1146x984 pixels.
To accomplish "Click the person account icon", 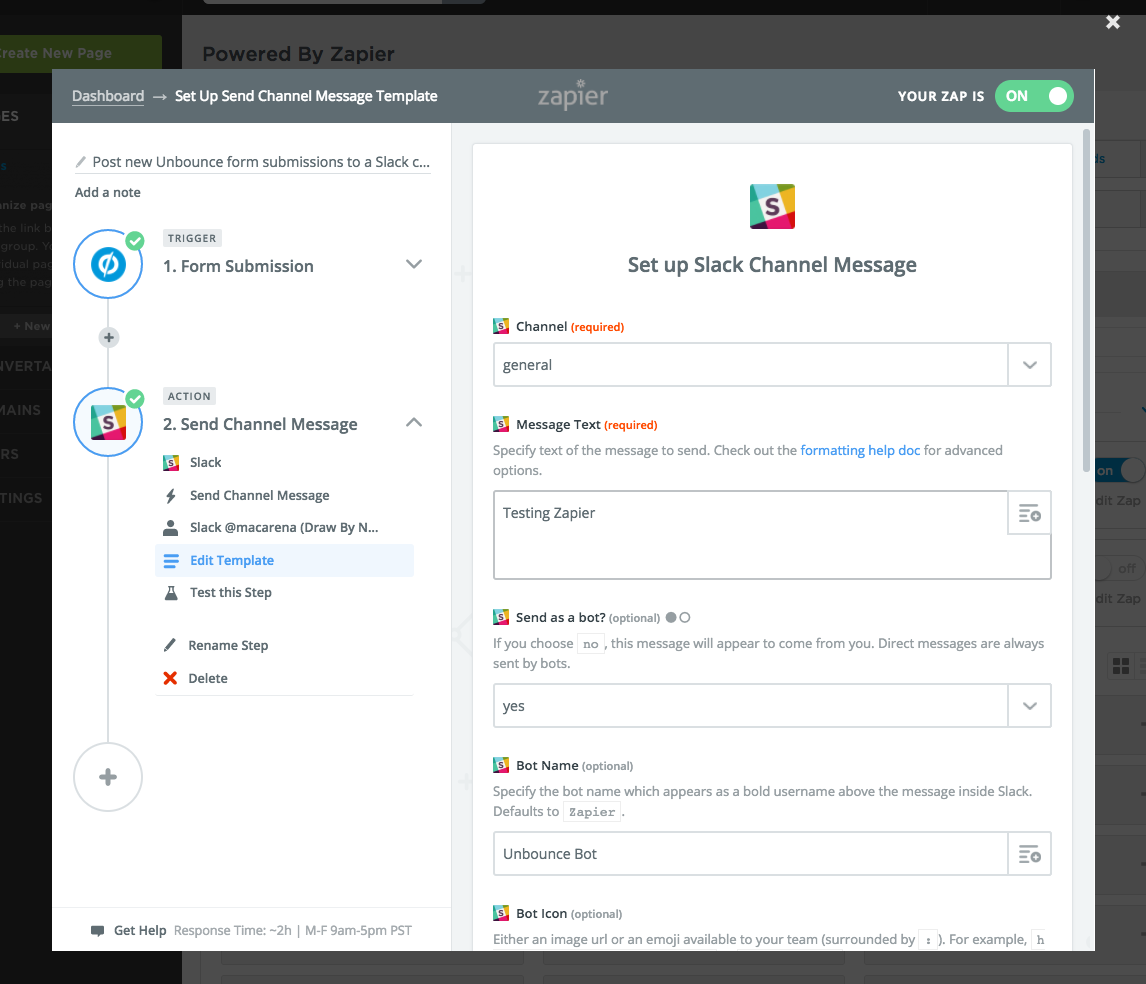I will point(170,528).
